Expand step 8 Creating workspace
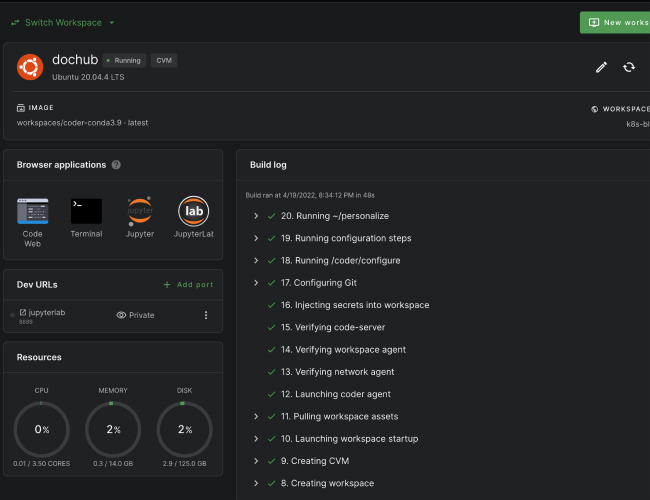Viewport: 650px width, 500px height. 256,483
